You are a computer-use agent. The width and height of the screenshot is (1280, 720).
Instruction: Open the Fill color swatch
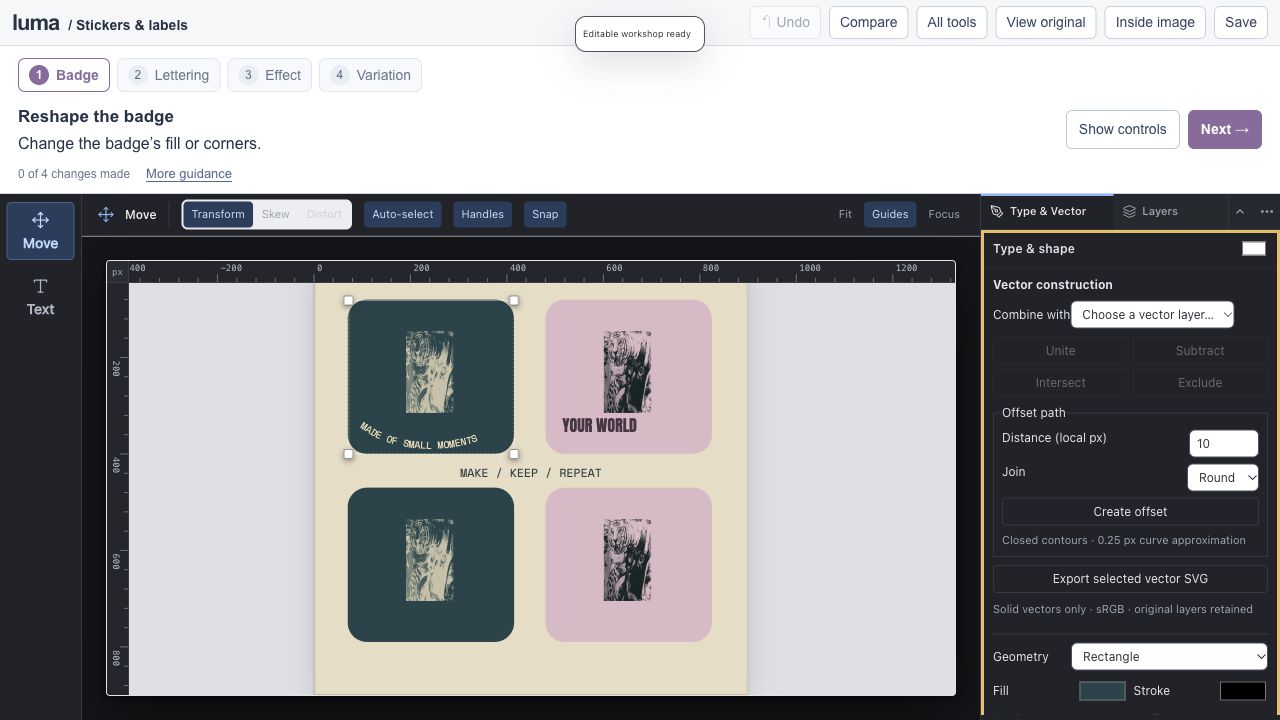(1102, 691)
